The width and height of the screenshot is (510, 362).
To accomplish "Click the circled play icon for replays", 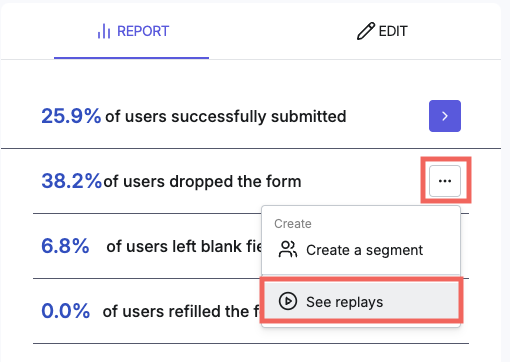I will [x=288, y=301].
